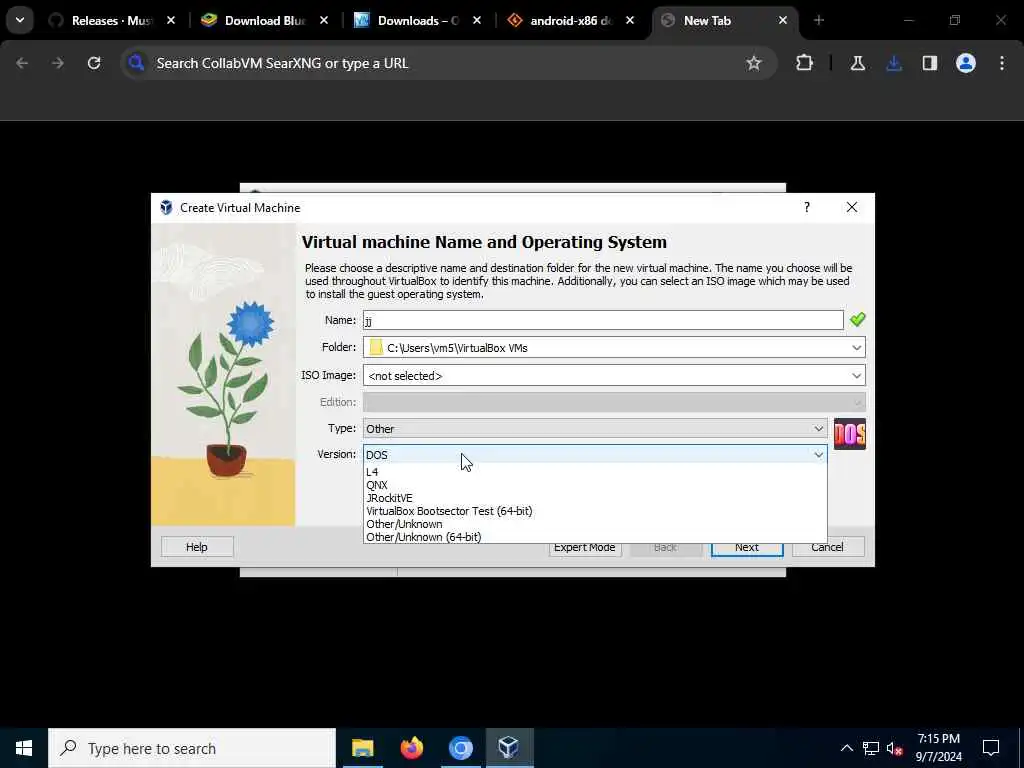This screenshot has width=1024, height=768.
Task: Click the muted volume tray icon
Action: pyautogui.click(x=895, y=748)
